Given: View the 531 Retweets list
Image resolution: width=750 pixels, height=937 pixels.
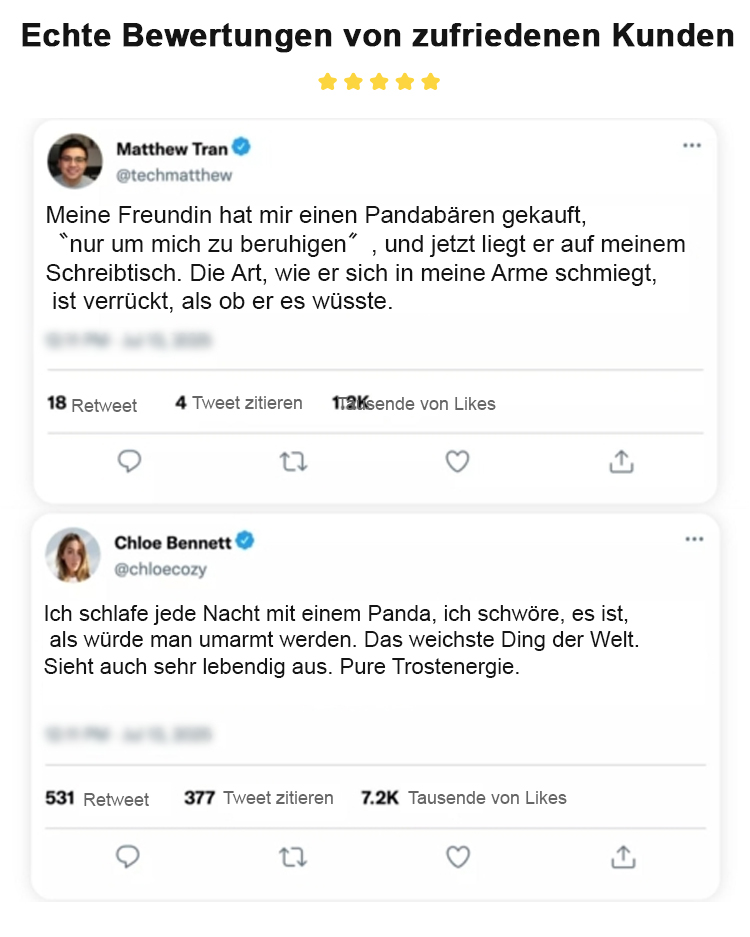Looking at the screenshot, I should tap(97, 798).
